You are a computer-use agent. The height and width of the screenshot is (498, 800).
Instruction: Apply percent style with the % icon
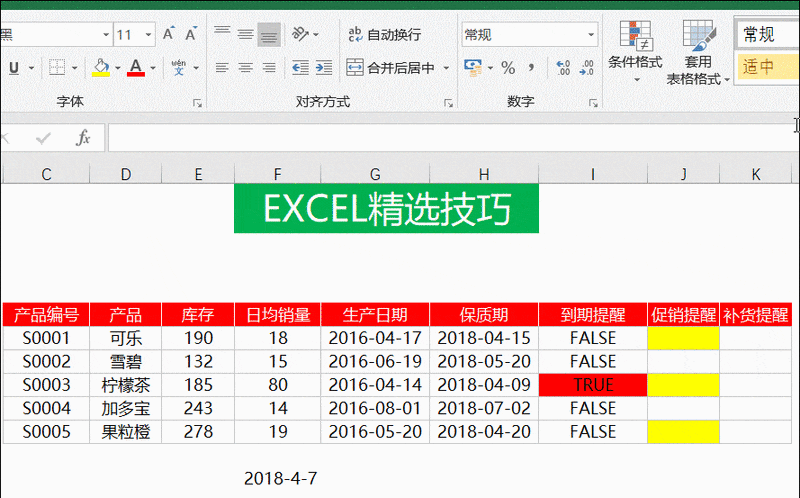[508, 67]
